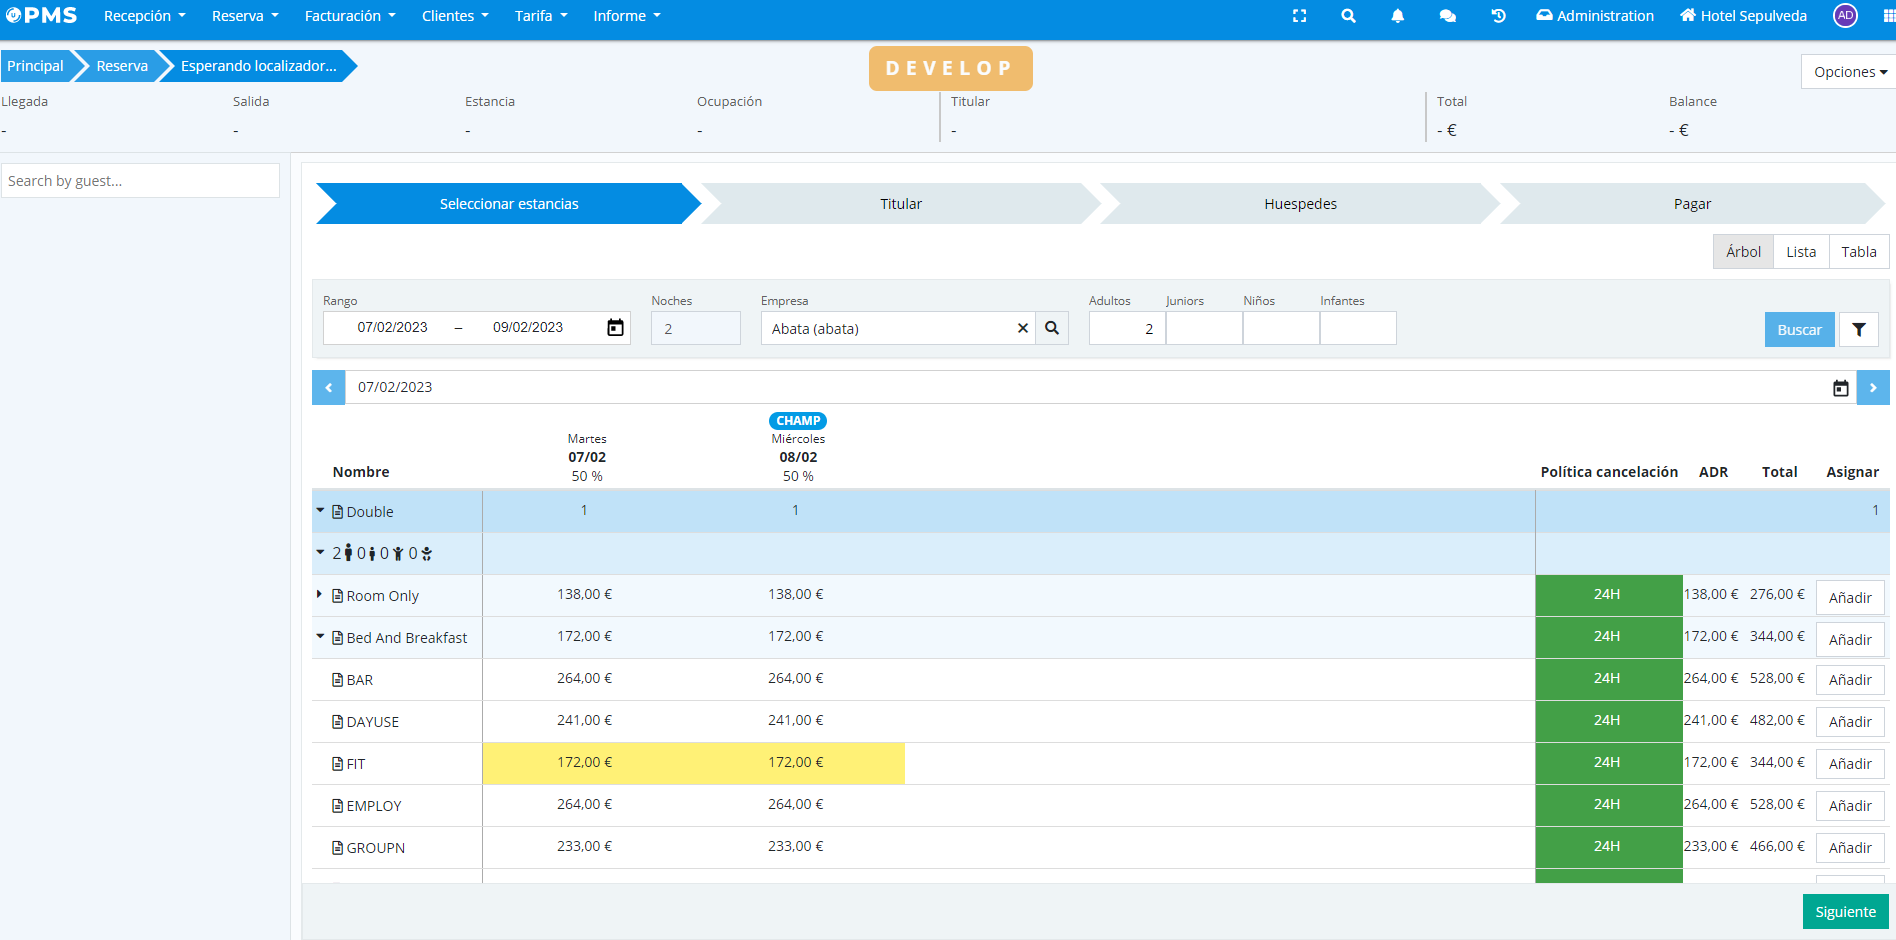Search empresa with magnifier button

[1052, 328]
